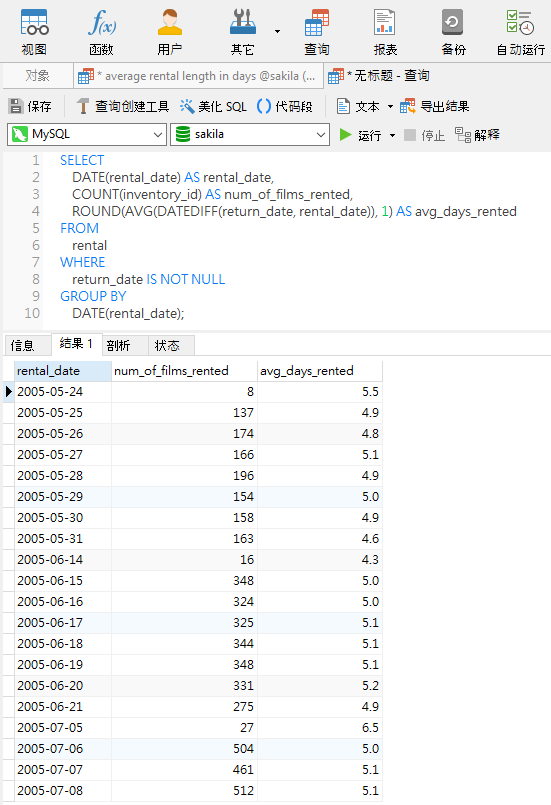Click line number 10 in the gutter
The image size is (551, 805).
(32, 313)
